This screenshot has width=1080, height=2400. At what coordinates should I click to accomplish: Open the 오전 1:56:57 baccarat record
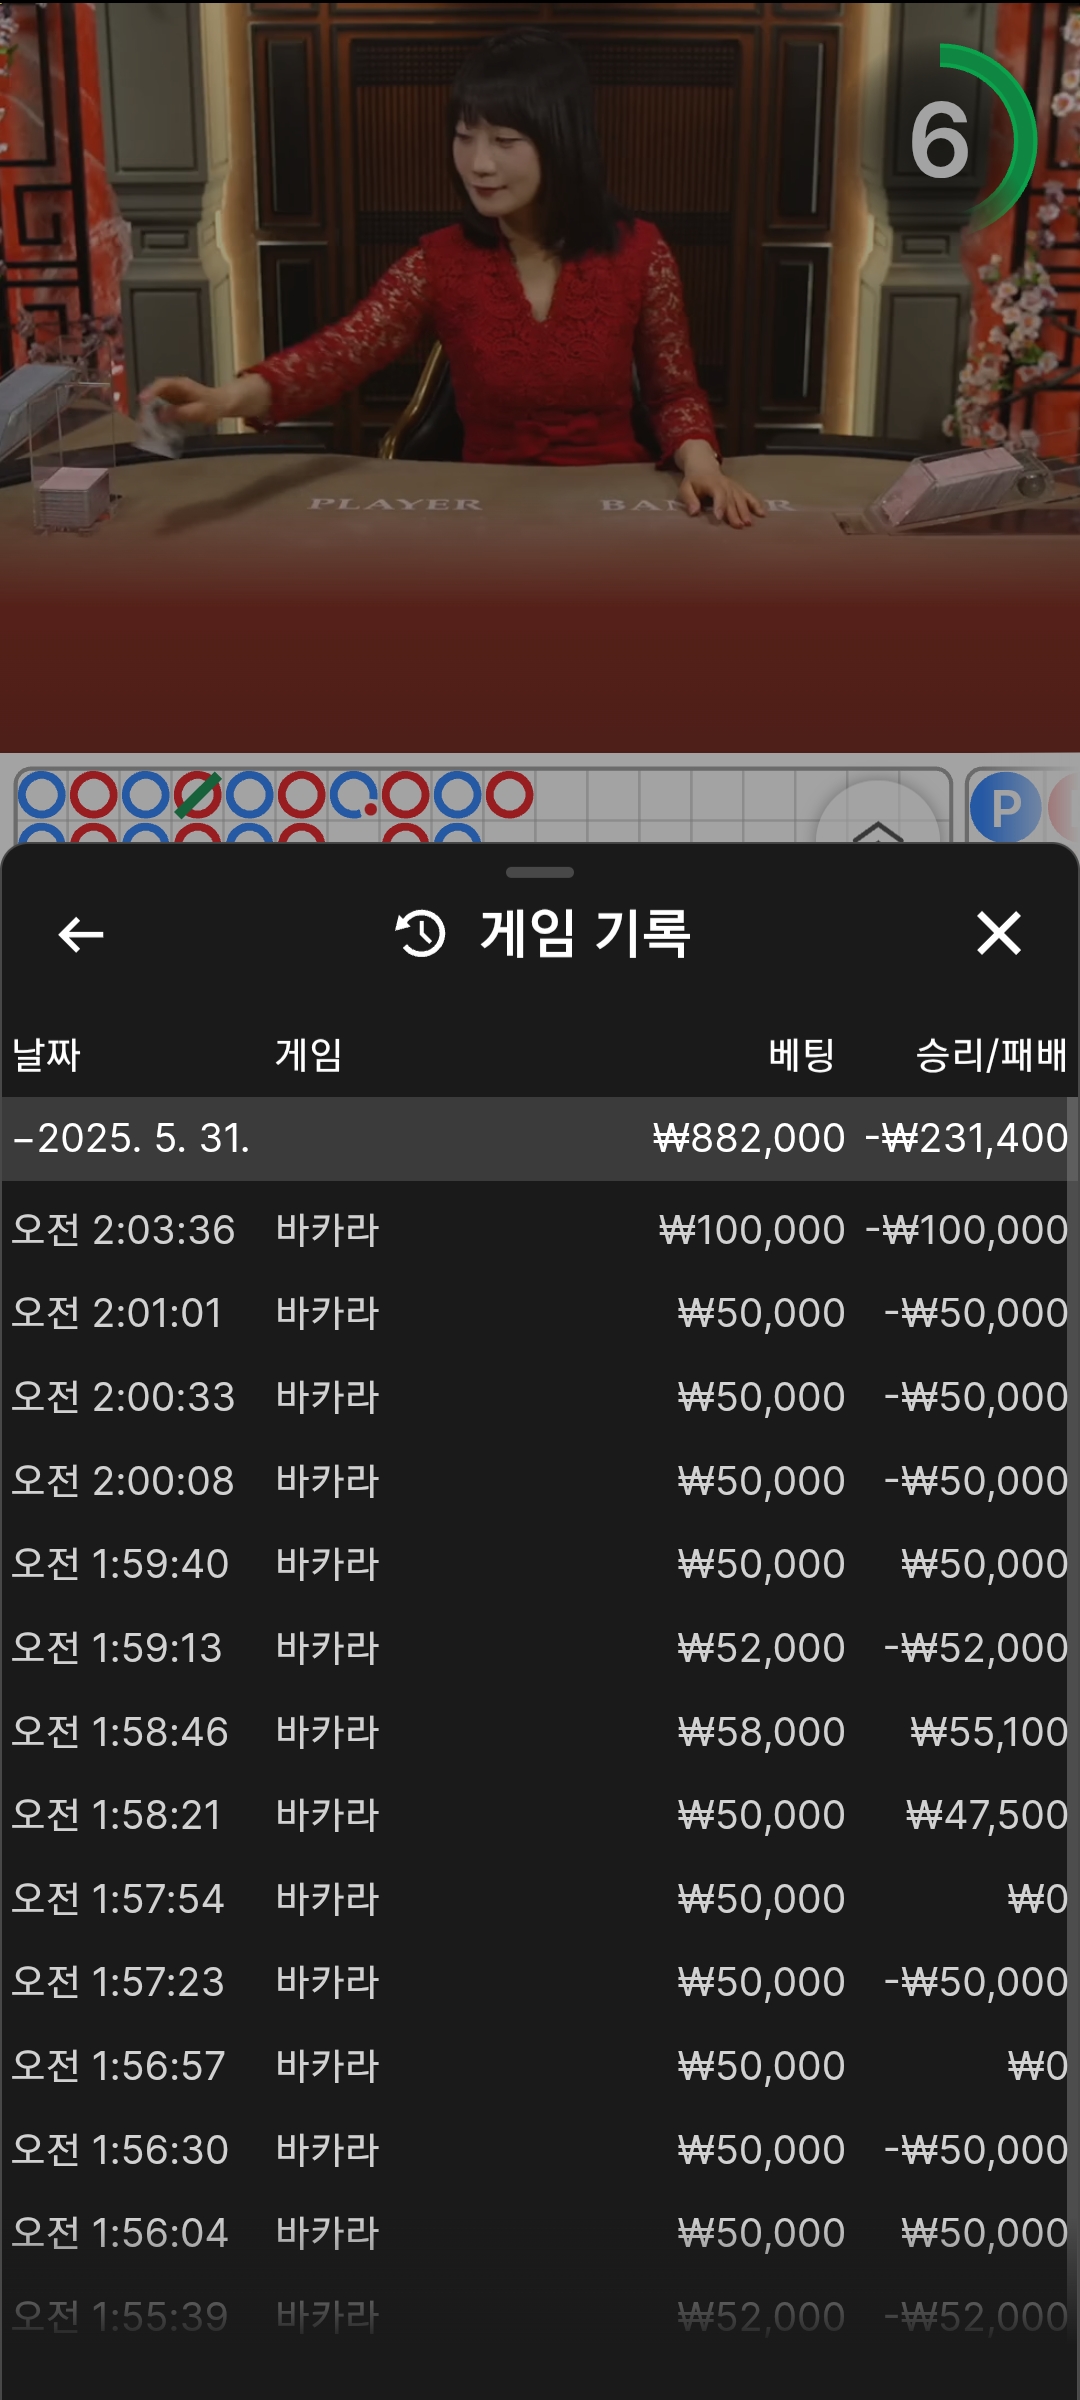540,2066
